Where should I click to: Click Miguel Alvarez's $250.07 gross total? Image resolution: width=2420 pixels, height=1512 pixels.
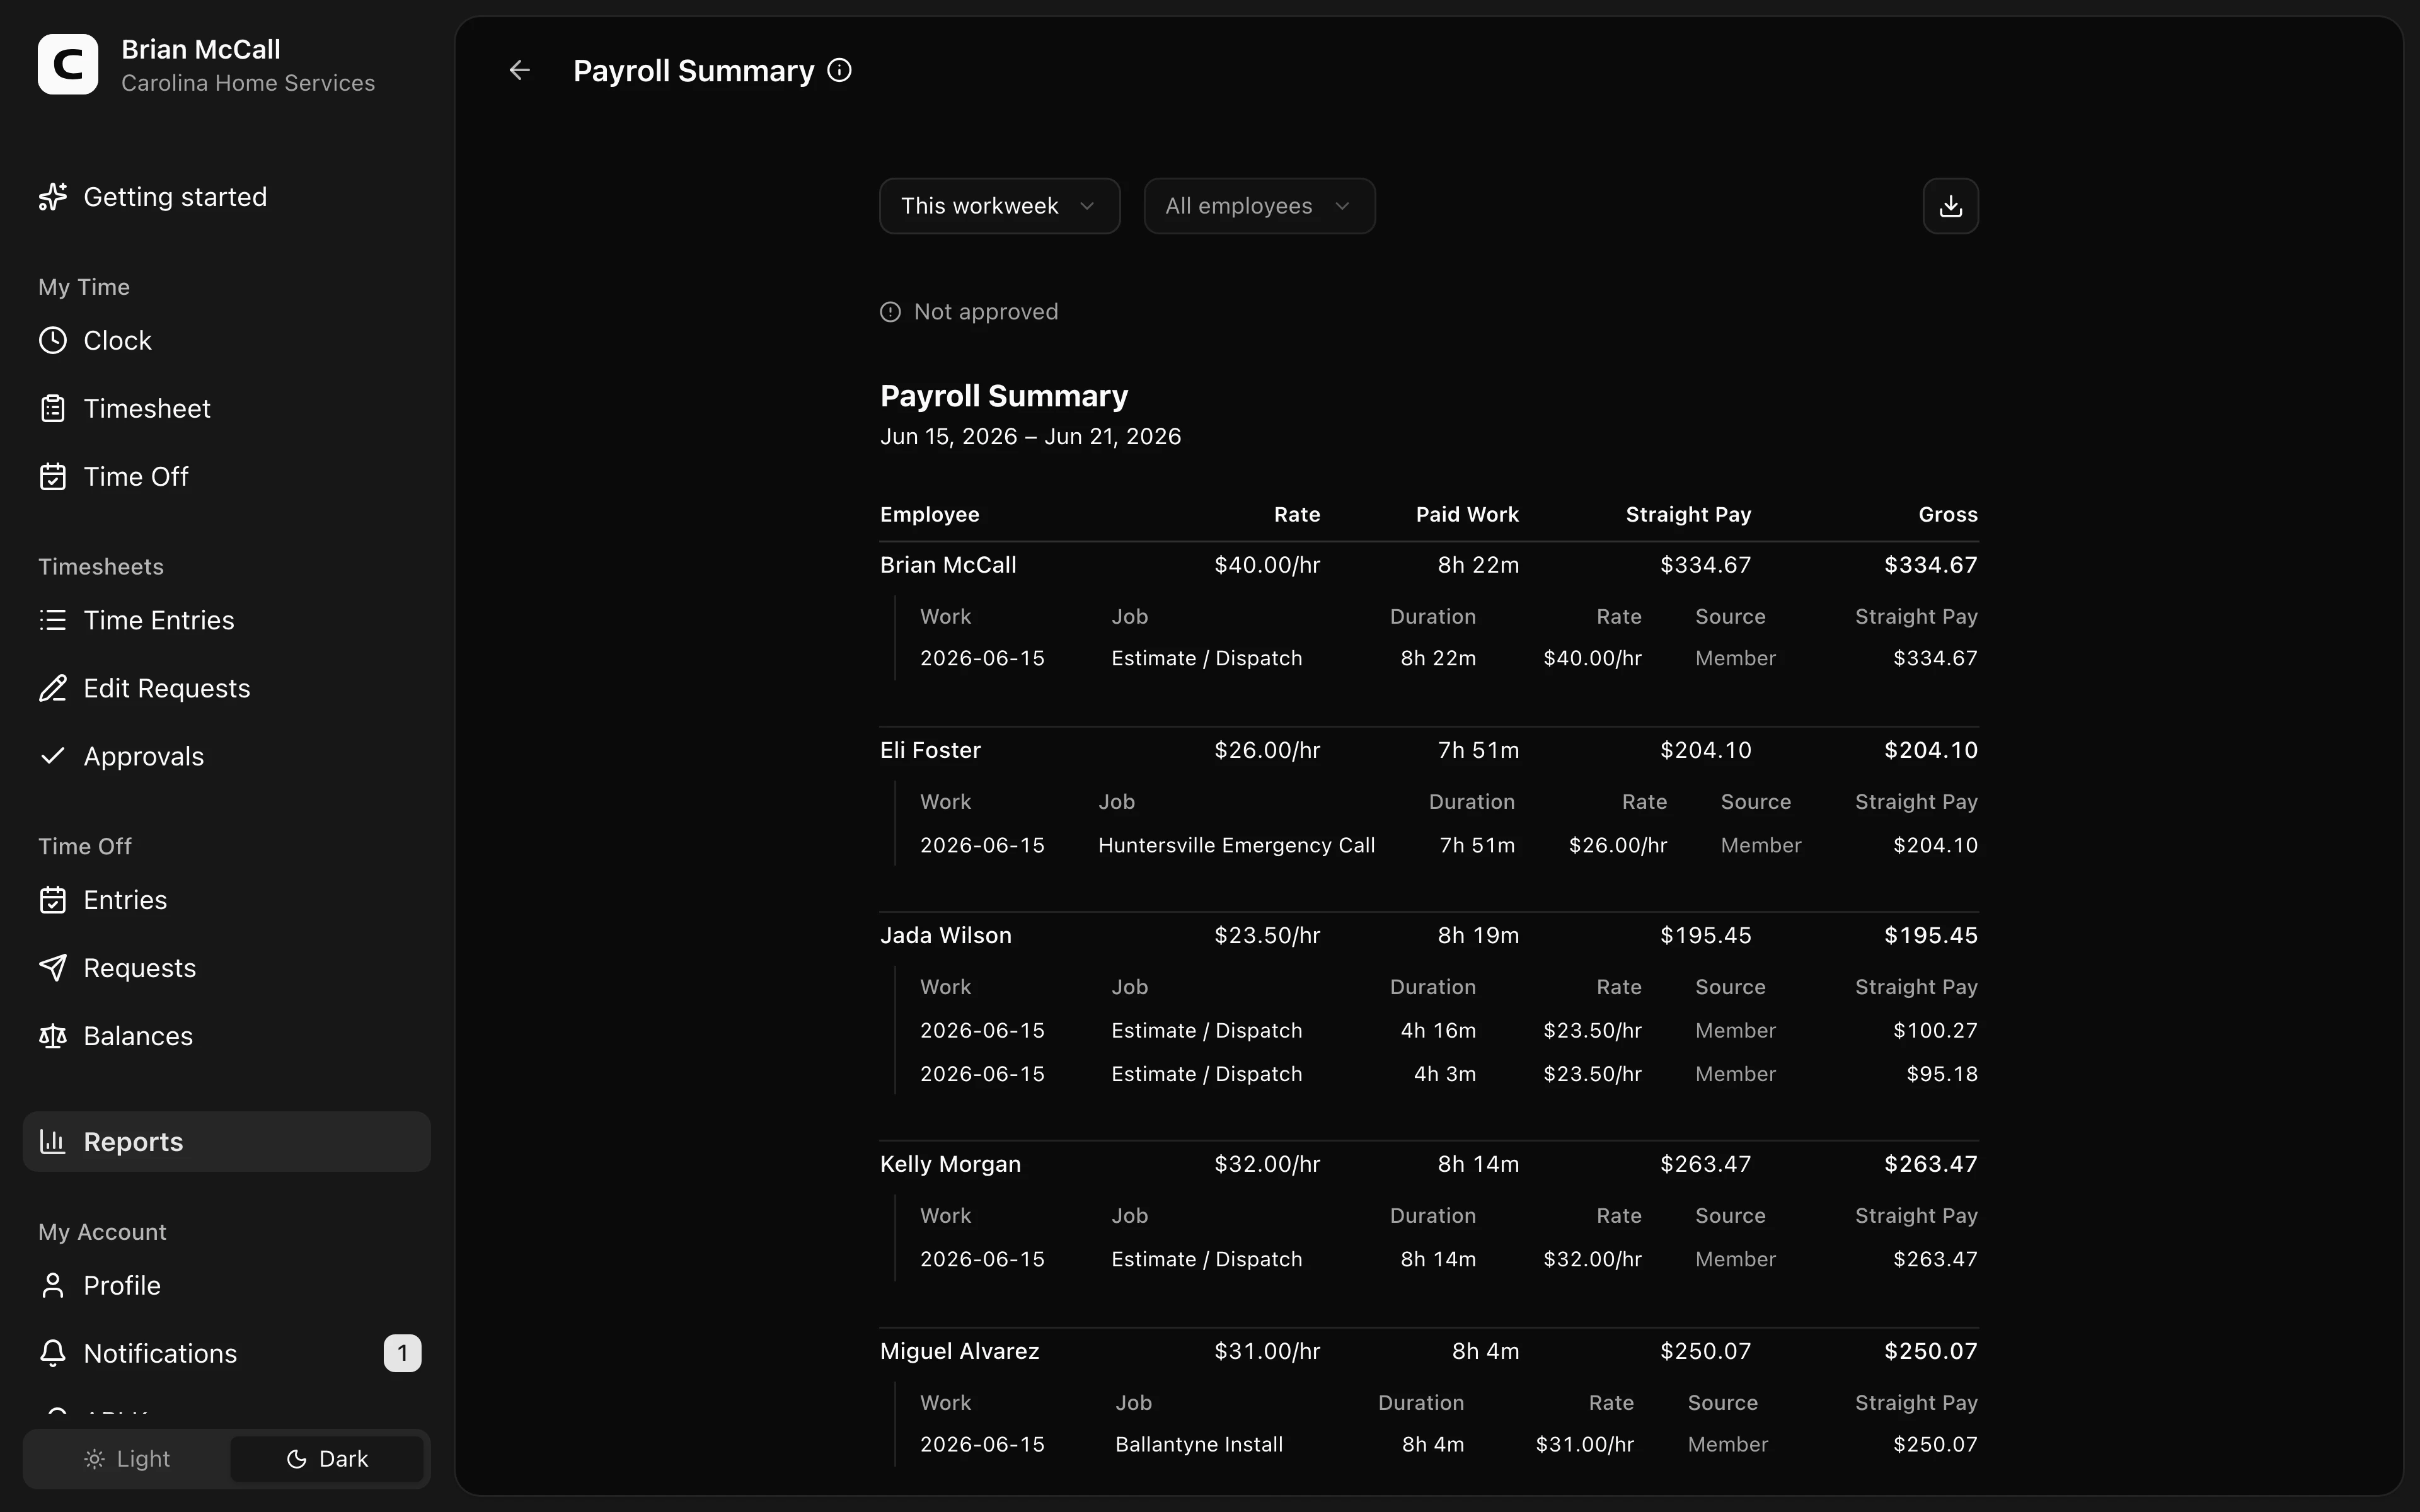[x=1931, y=1351]
